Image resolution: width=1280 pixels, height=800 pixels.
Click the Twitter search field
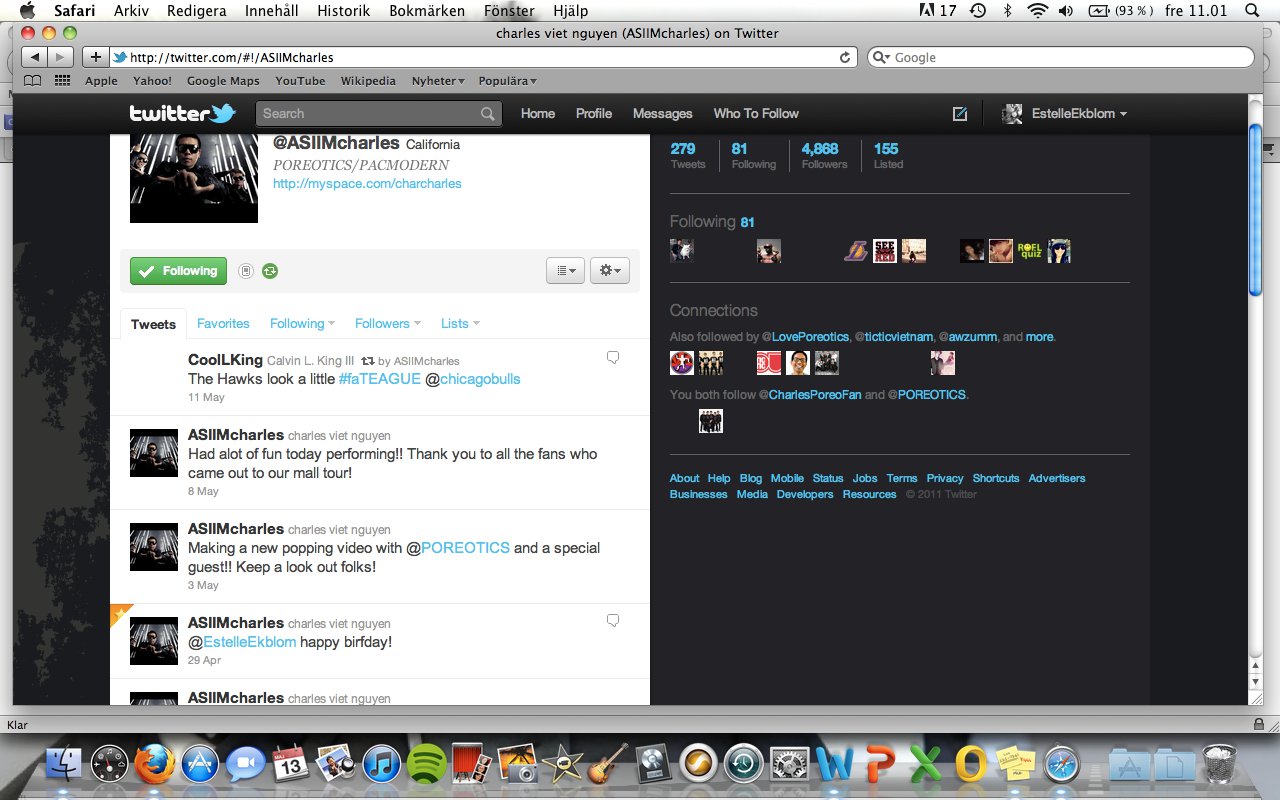coord(378,114)
